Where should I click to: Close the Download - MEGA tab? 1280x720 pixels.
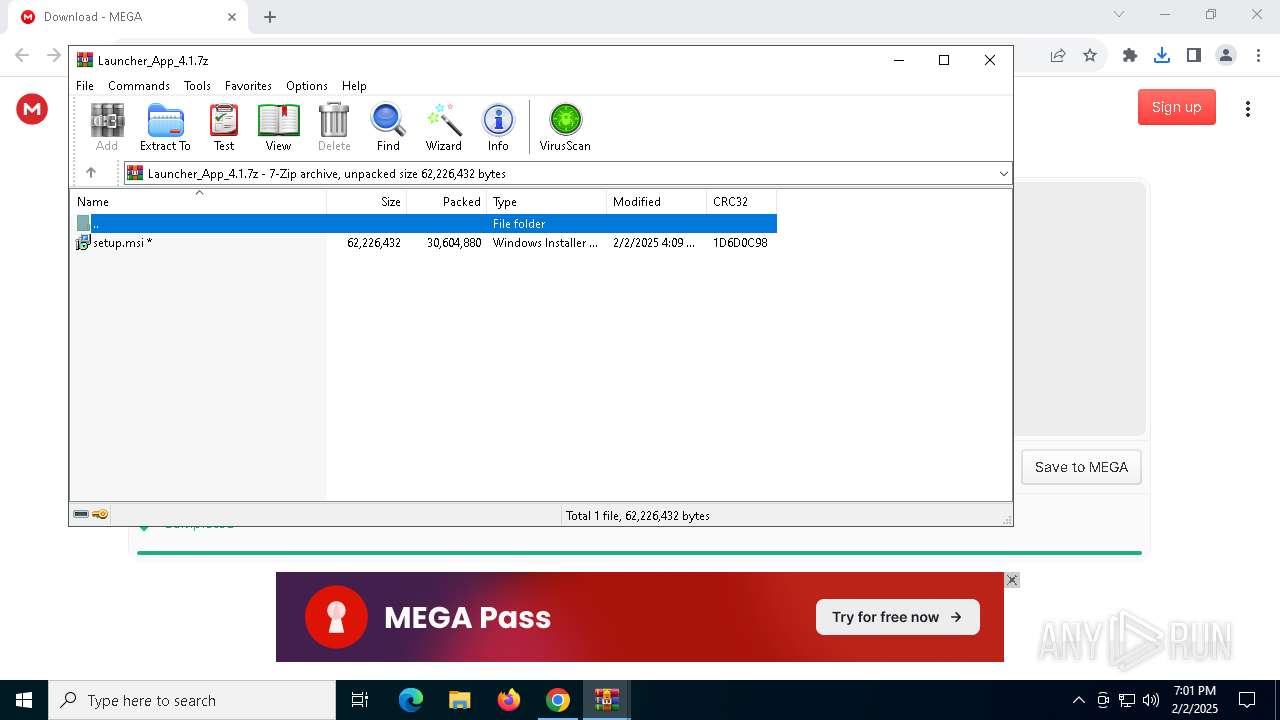[x=231, y=17]
